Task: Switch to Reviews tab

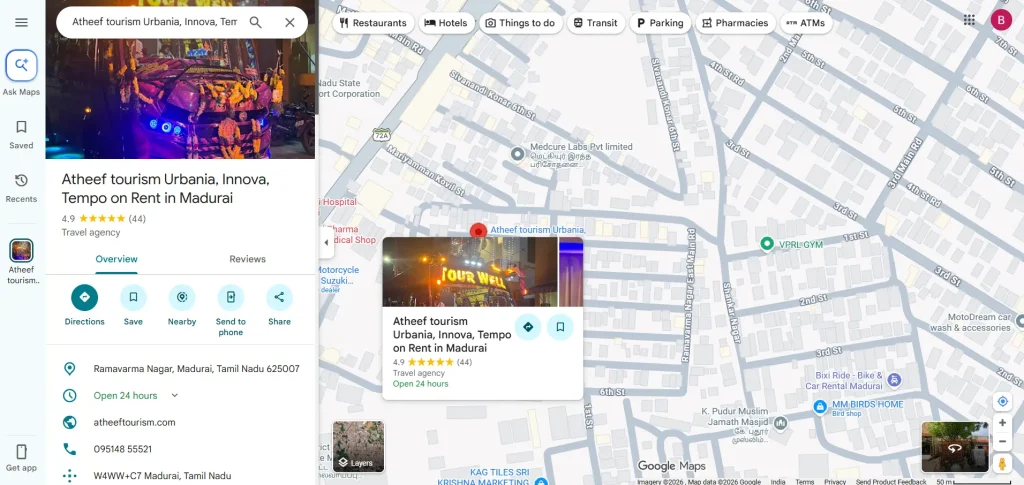Action: 248,259
